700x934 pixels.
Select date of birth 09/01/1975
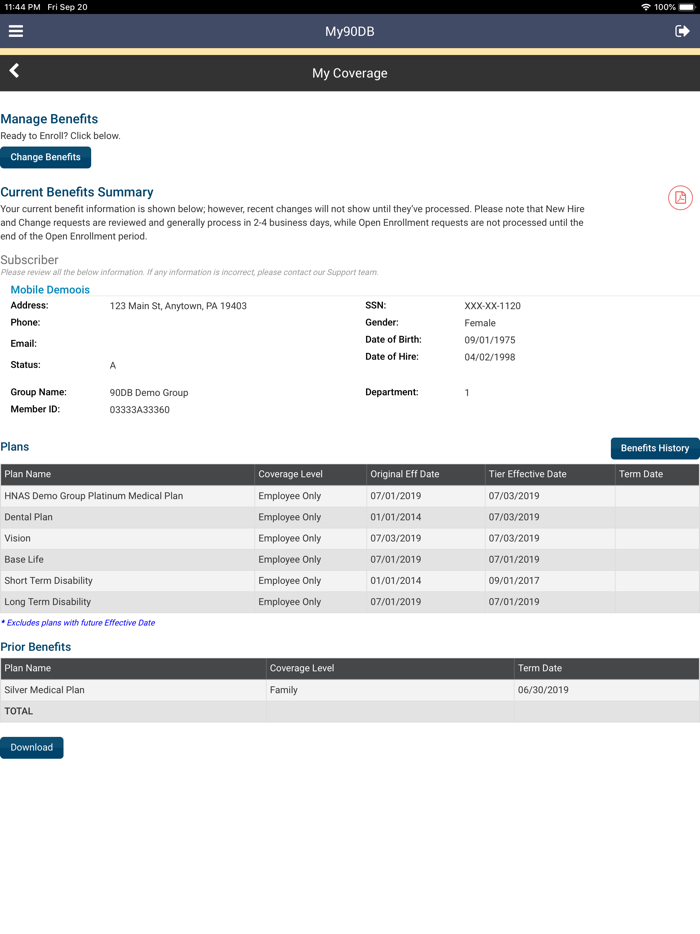click(x=490, y=340)
